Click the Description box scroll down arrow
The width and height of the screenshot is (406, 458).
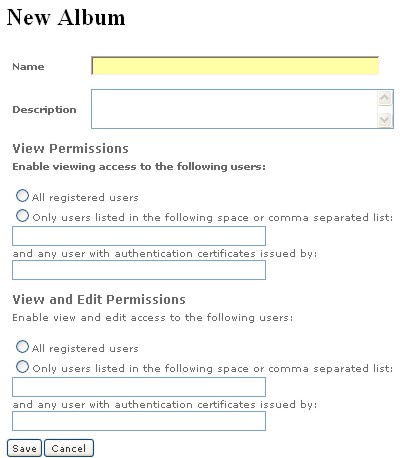pos(385,120)
